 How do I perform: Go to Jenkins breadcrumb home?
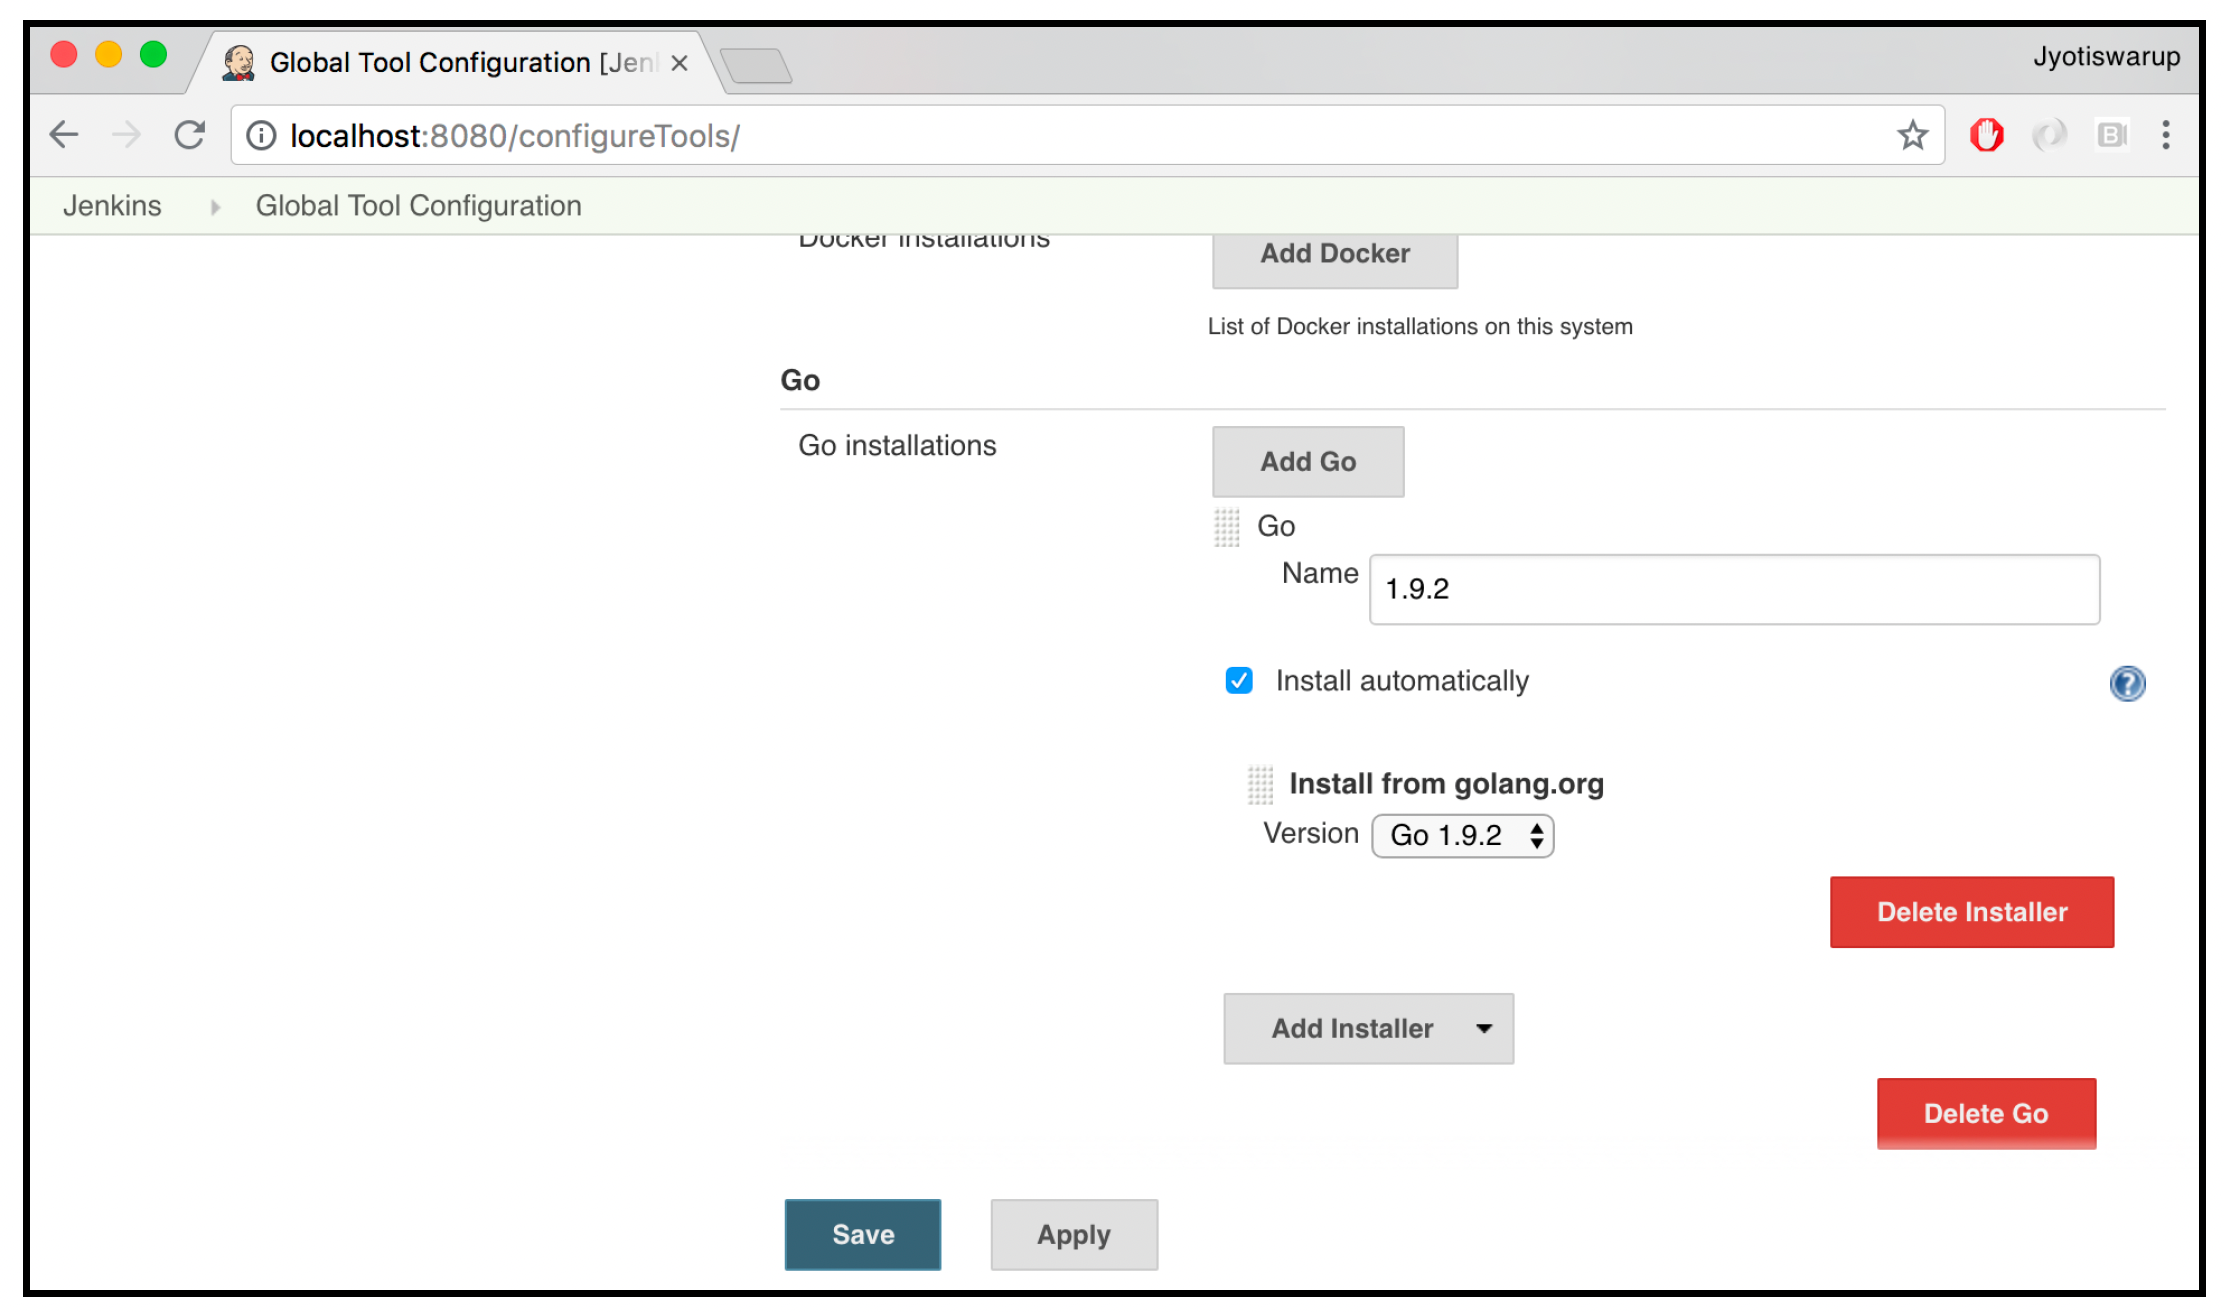click(112, 206)
